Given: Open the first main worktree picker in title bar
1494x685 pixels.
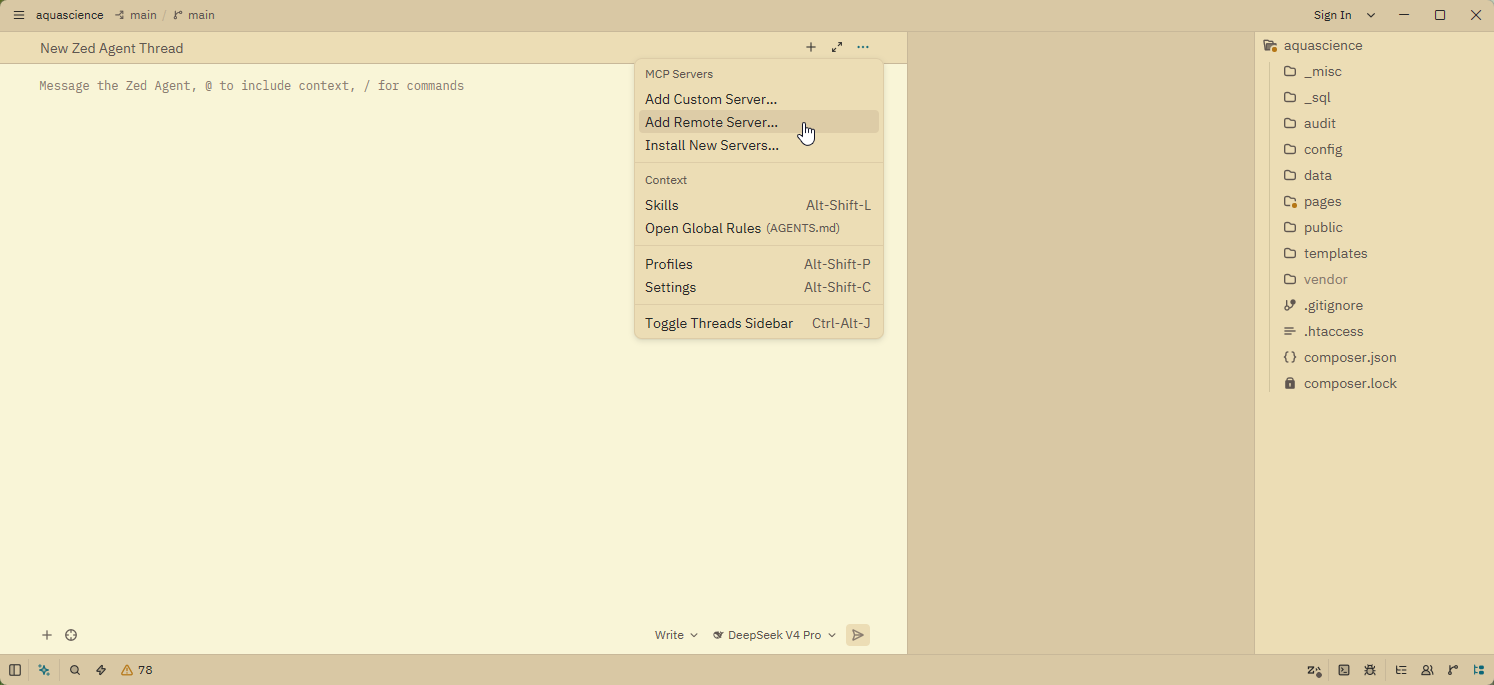Looking at the screenshot, I should pos(136,15).
